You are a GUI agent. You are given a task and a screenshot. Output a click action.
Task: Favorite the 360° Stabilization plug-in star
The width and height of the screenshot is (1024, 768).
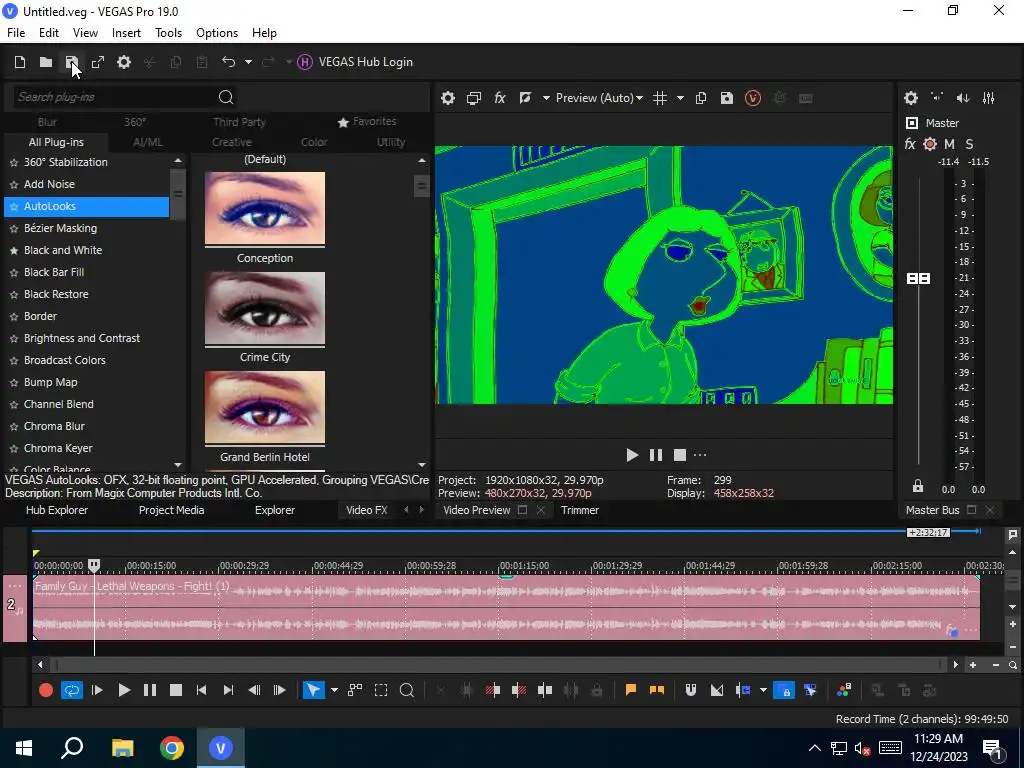click(14, 163)
